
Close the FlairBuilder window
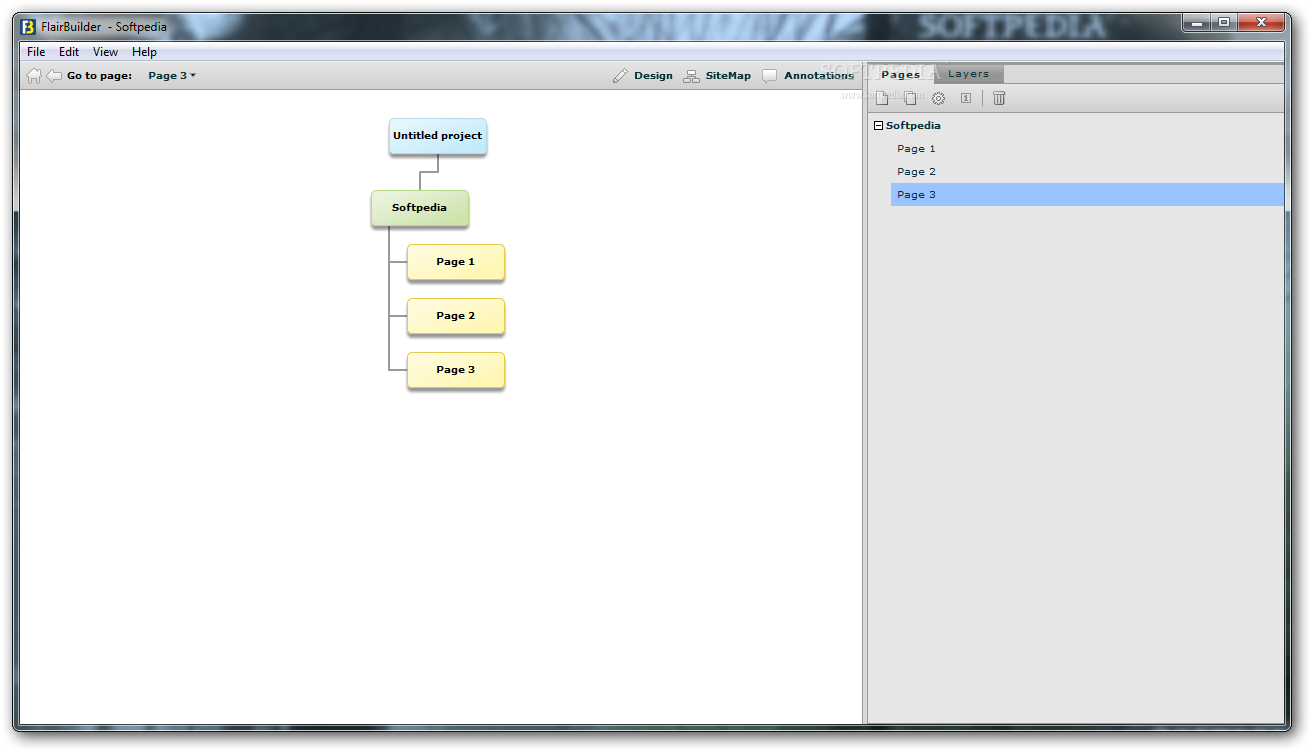[1262, 22]
